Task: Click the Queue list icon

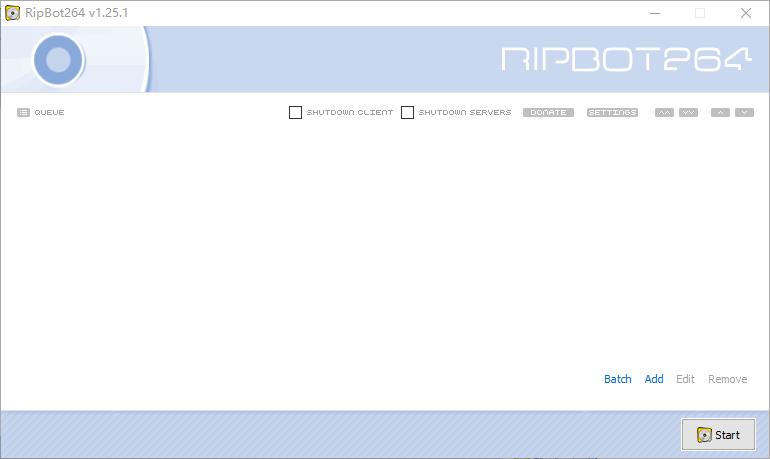Action: click(x=24, y=112)
